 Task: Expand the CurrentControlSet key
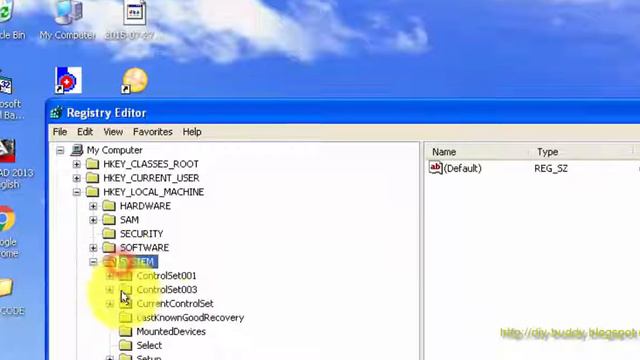point(109,304)
